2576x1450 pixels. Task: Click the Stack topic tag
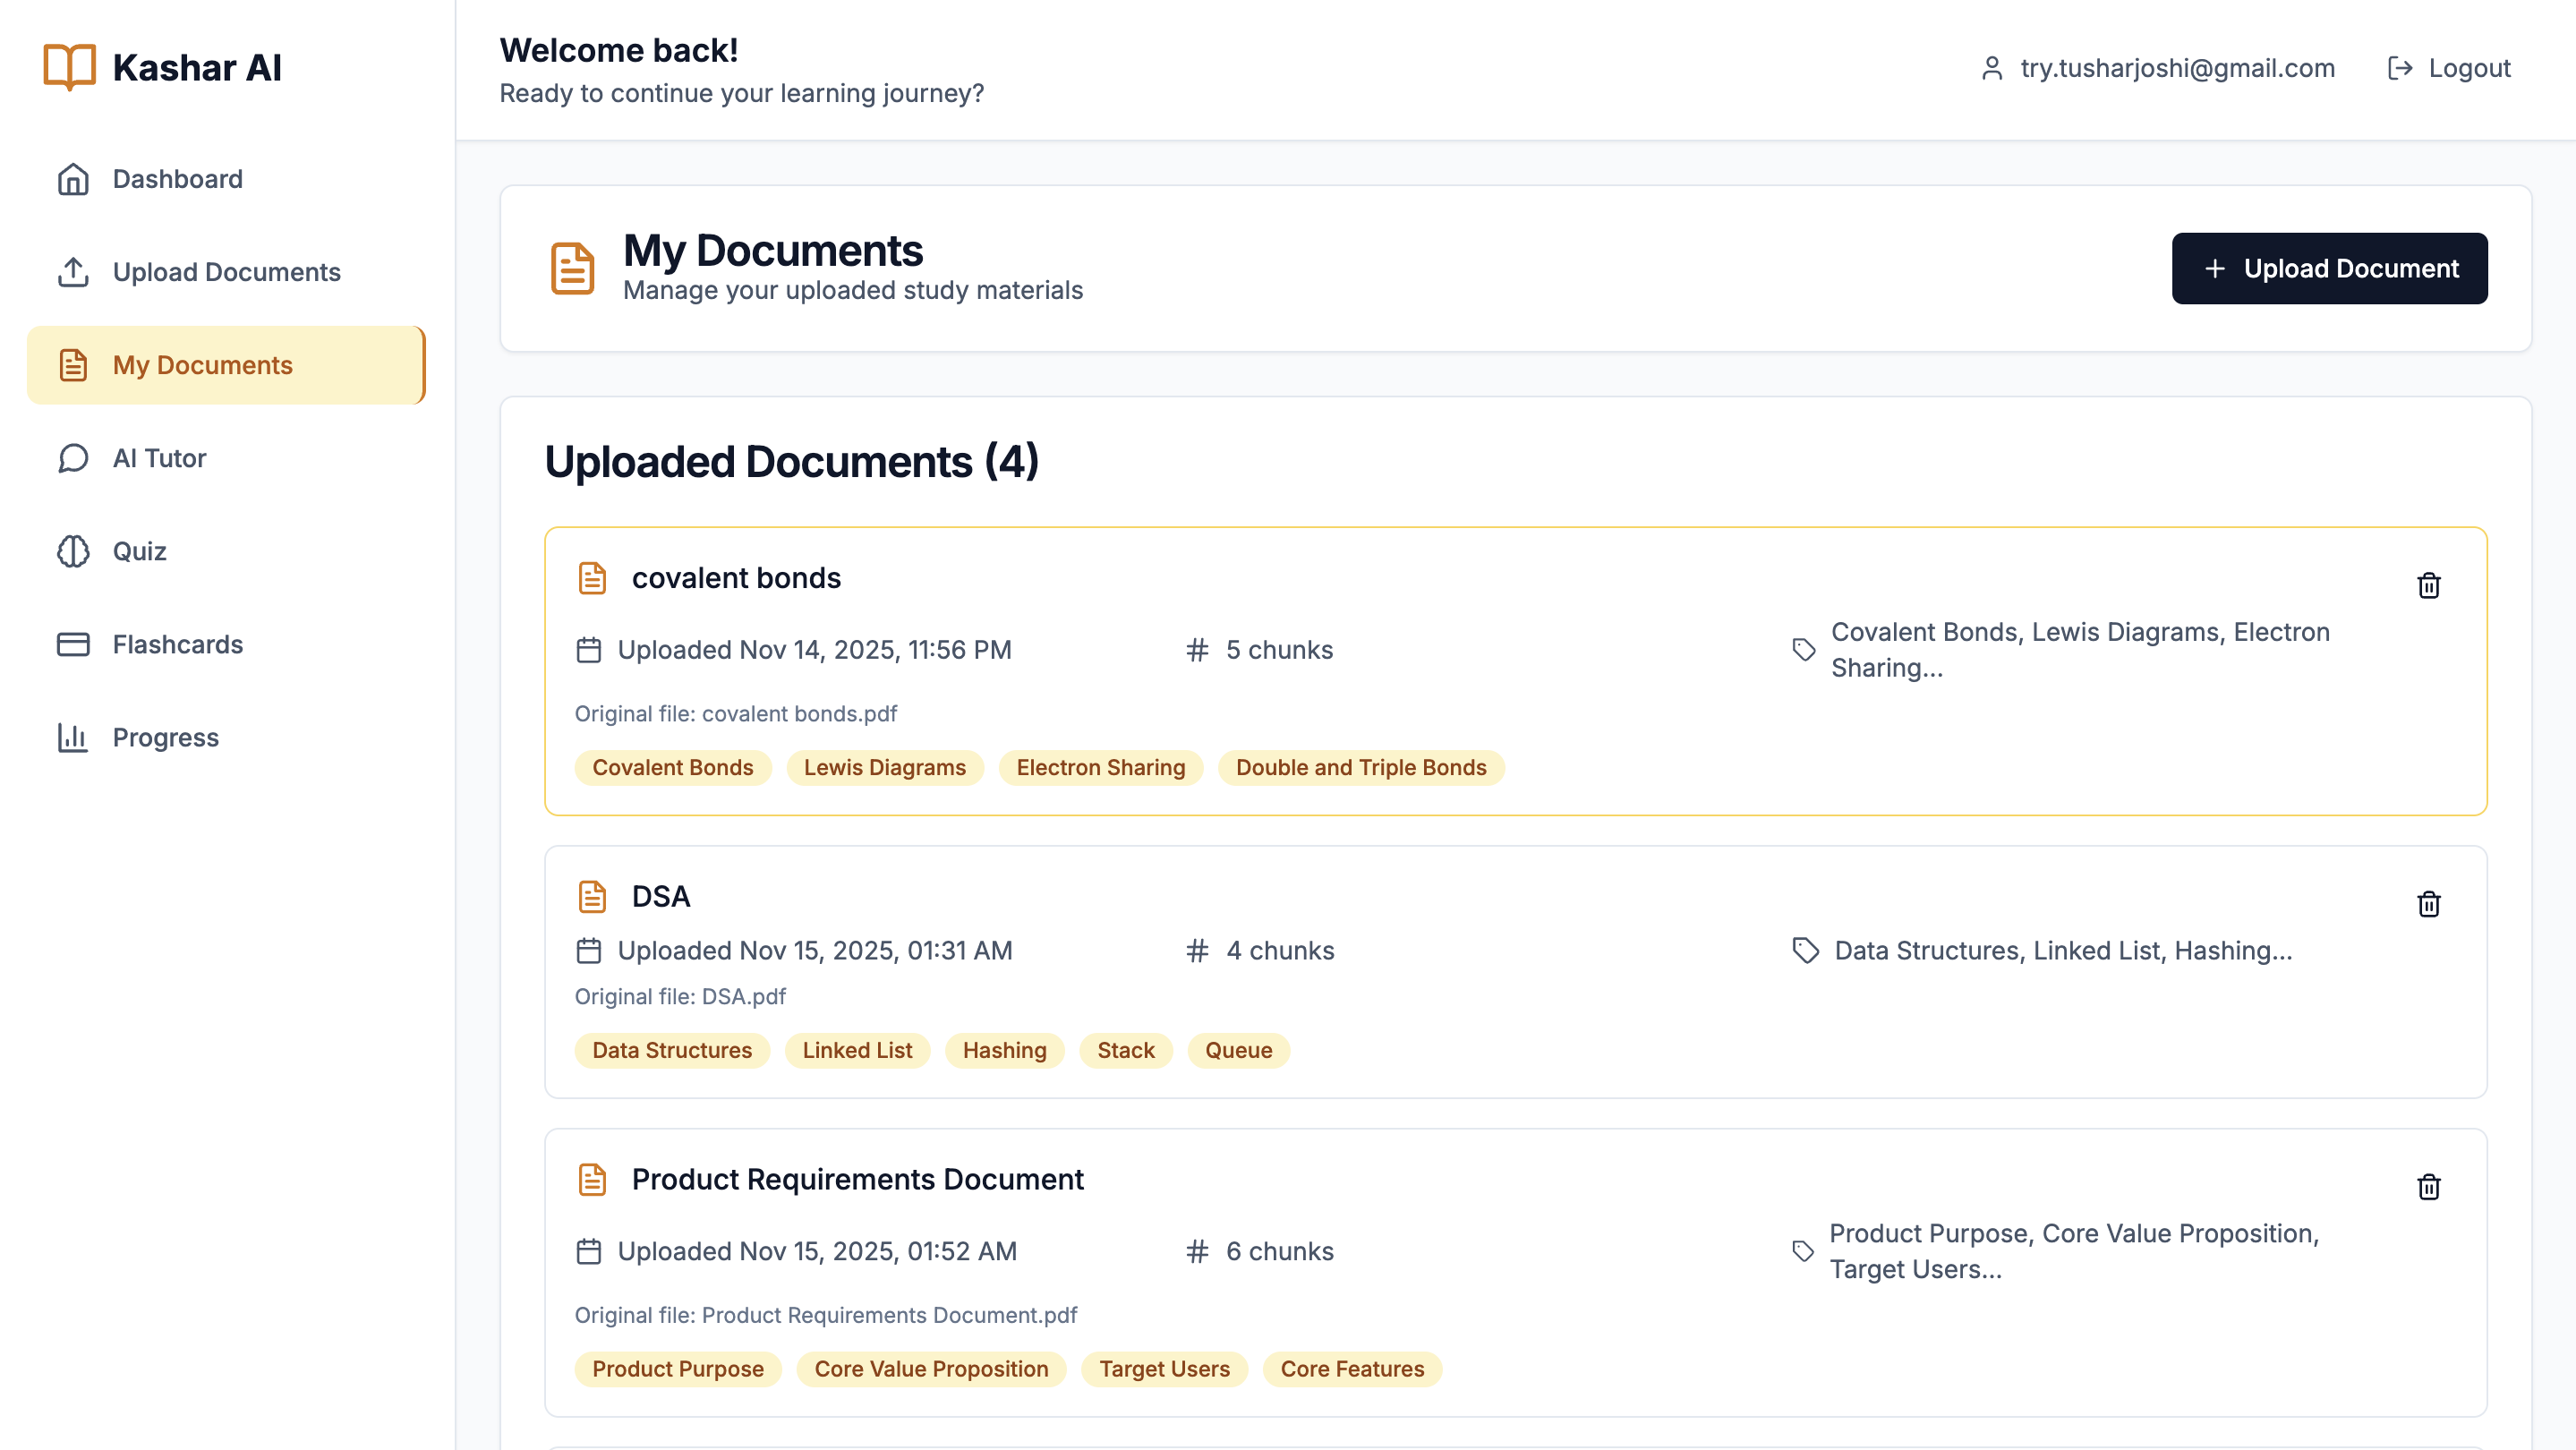[1126, 1051]
